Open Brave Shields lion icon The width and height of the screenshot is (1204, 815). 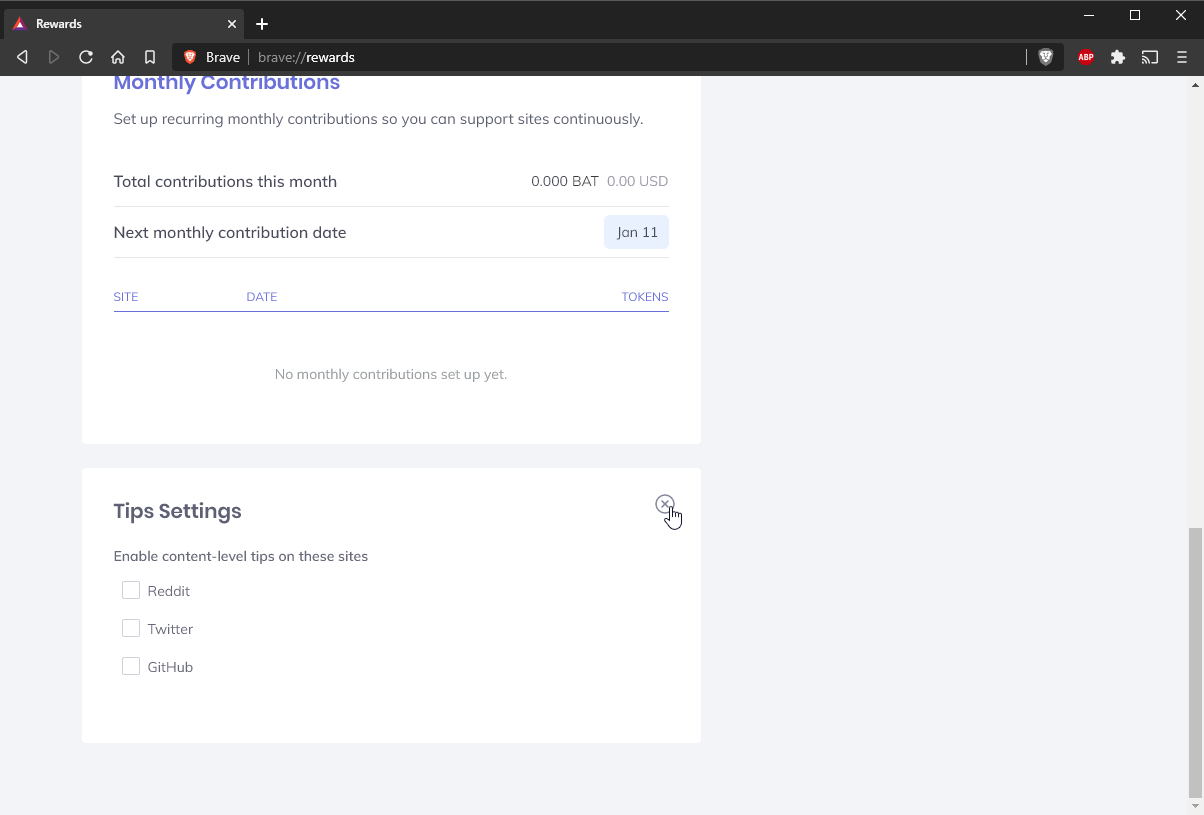click(1046, 57)
